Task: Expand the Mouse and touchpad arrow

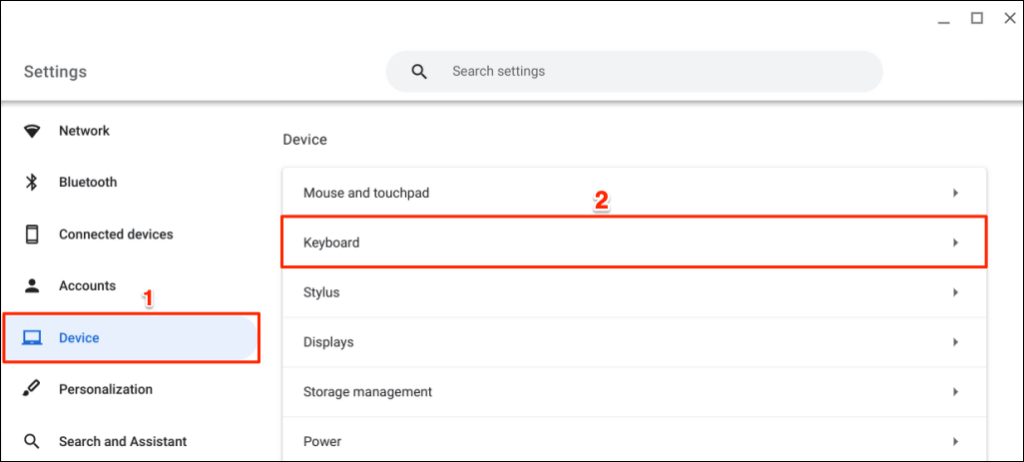Action: pyautogui.click(x=955, y=192)
